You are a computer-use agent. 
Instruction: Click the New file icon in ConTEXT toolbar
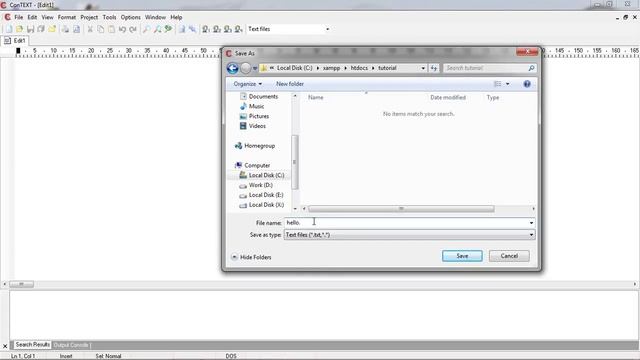click(x=9, y=29)
